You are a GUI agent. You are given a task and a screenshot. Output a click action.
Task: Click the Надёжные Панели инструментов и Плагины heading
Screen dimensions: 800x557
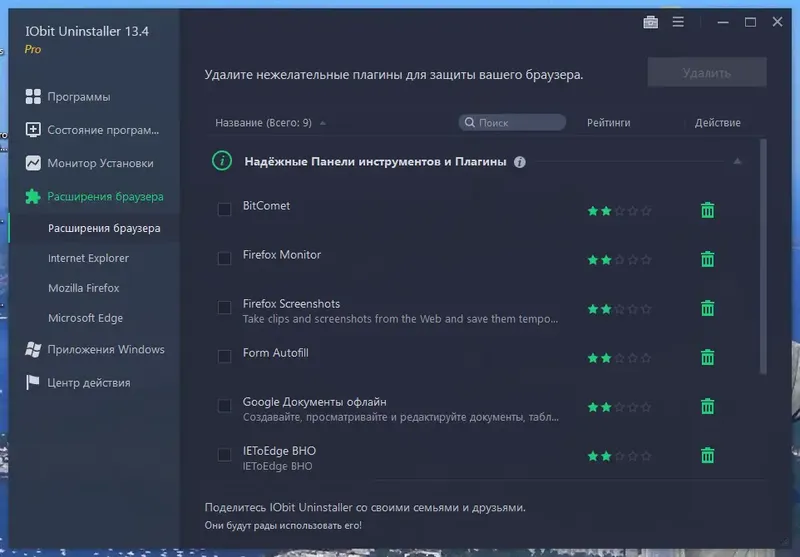376,162
